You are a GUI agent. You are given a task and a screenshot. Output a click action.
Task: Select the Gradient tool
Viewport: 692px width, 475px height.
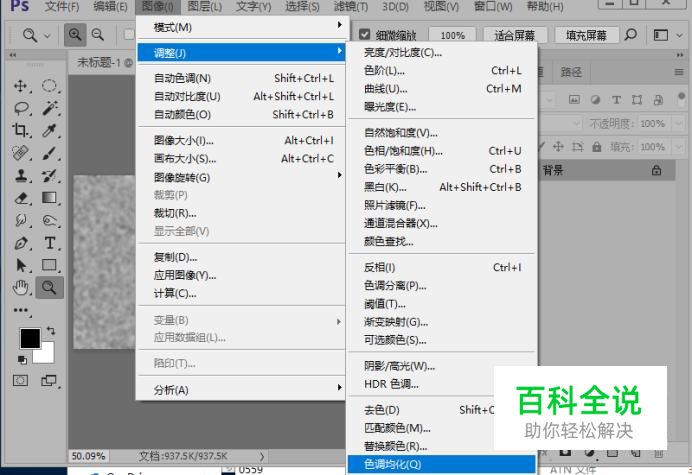(x=49, y=197)
